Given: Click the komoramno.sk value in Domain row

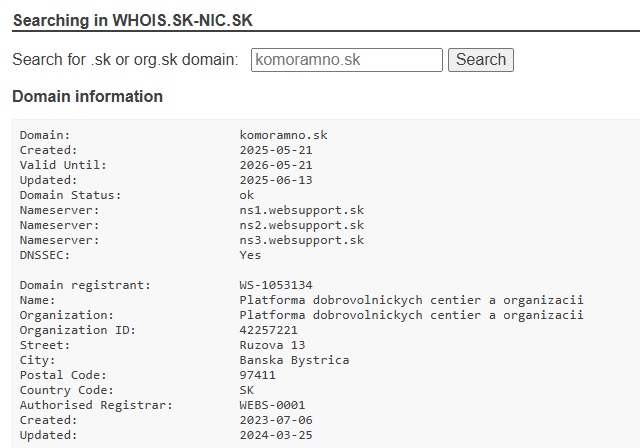Looking at the screenshot, I should (x=283, y=135).
